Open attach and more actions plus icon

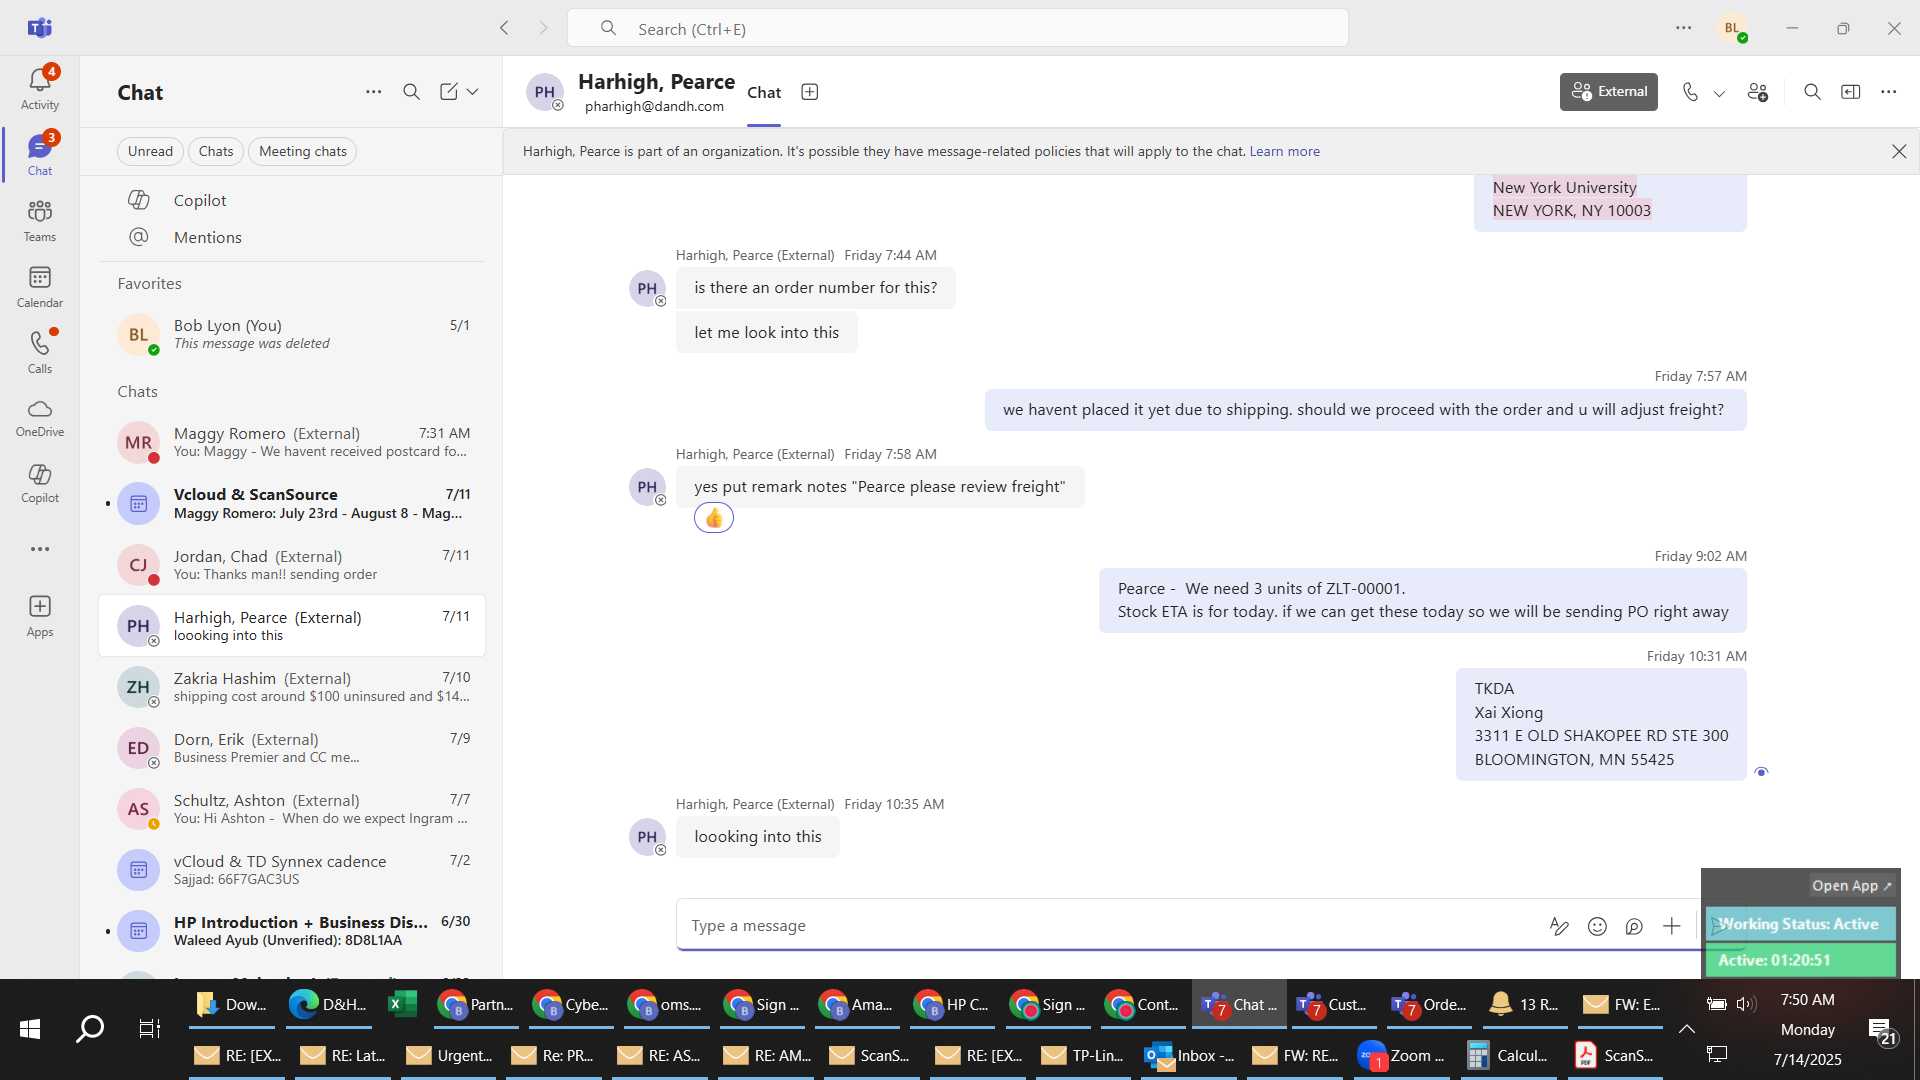[1672, 926]
